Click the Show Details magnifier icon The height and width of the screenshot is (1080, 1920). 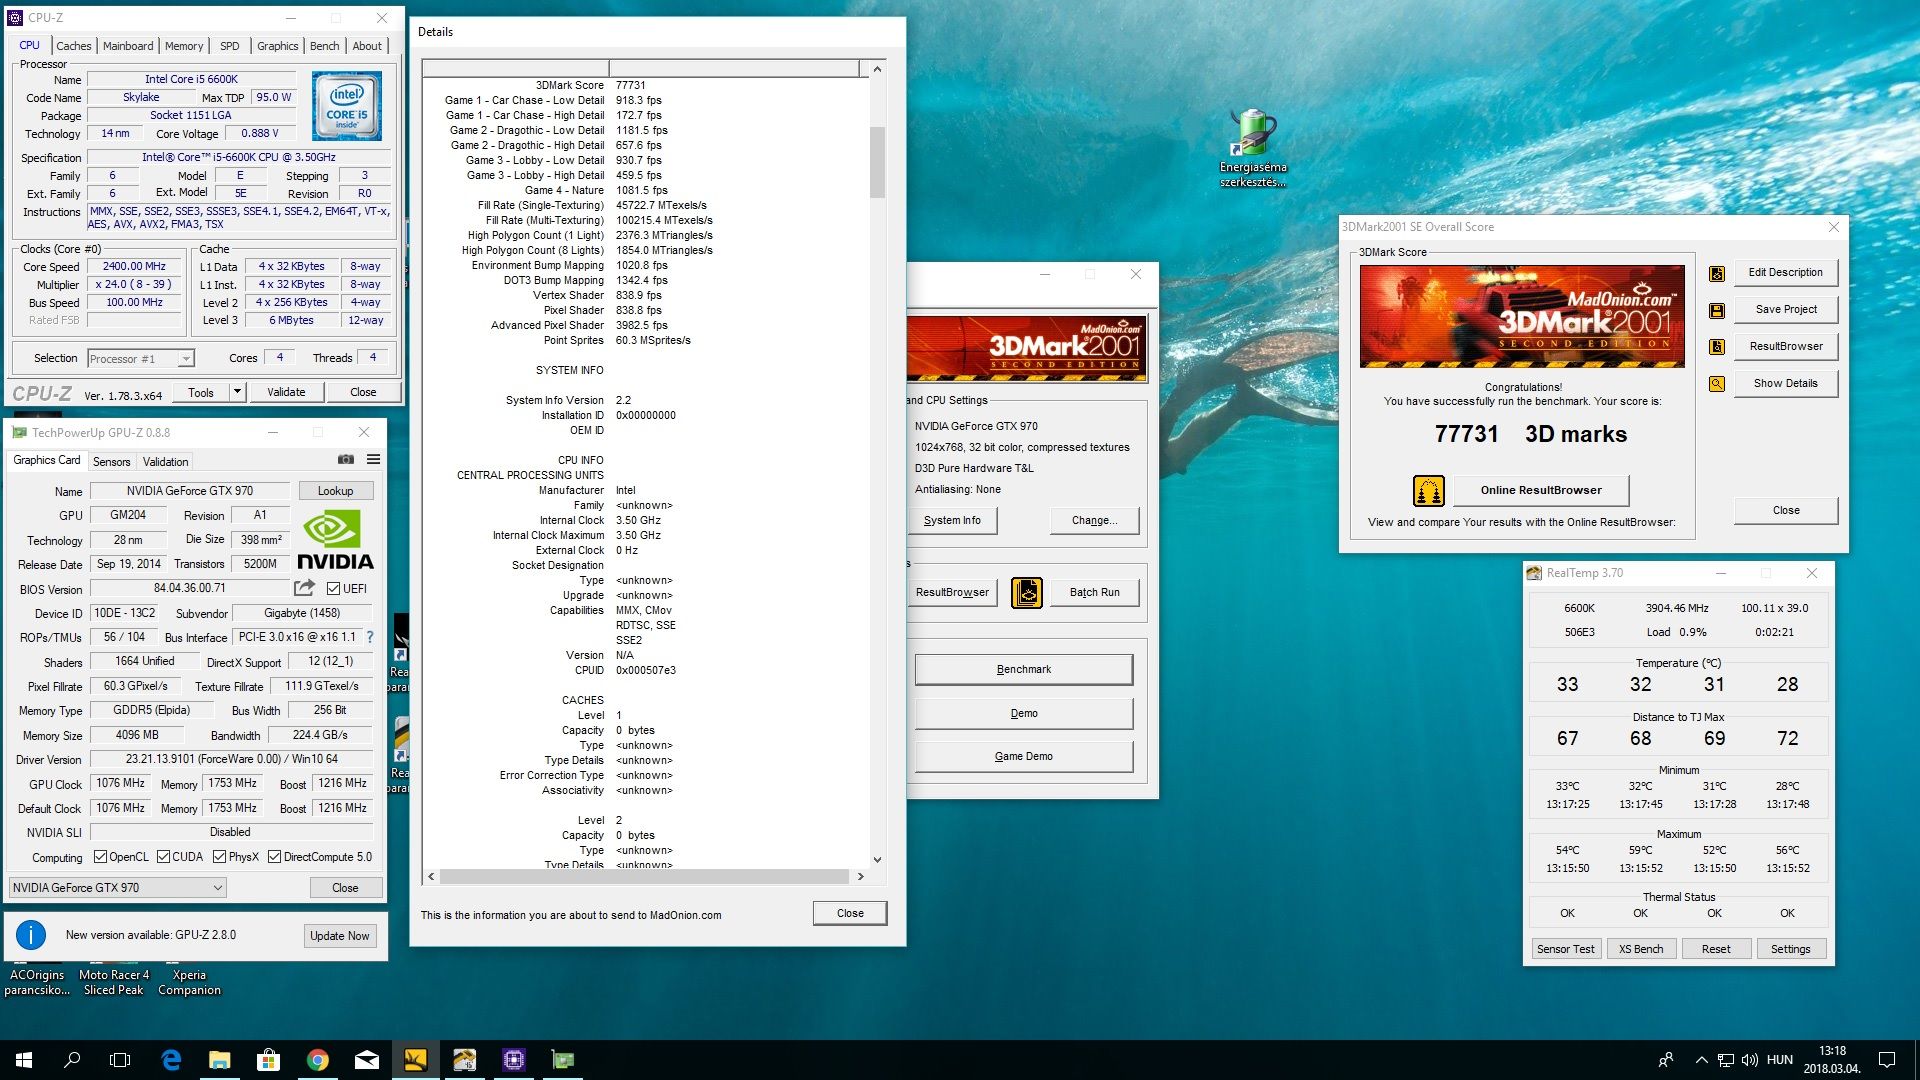pyautogui.click(x=1717, y=384)
